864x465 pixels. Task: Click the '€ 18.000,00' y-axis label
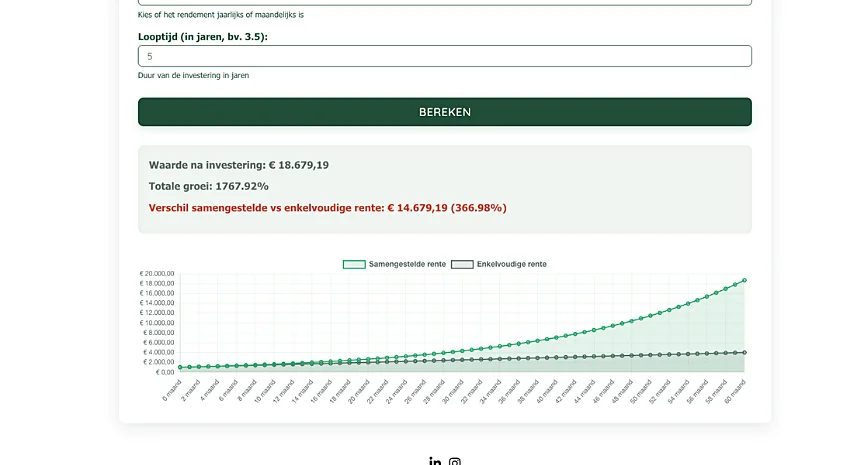click(157, 284)
